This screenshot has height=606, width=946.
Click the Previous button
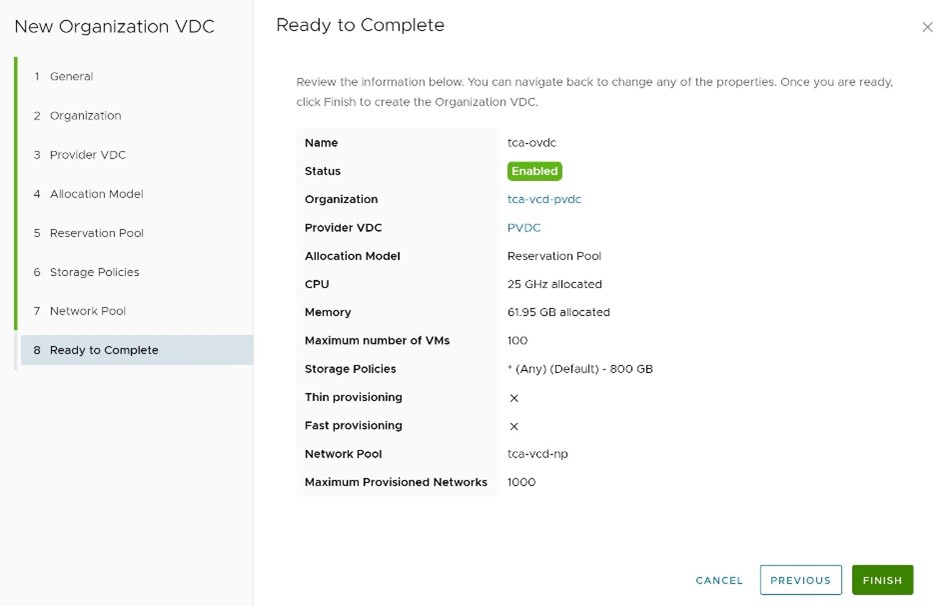[801, 580]
